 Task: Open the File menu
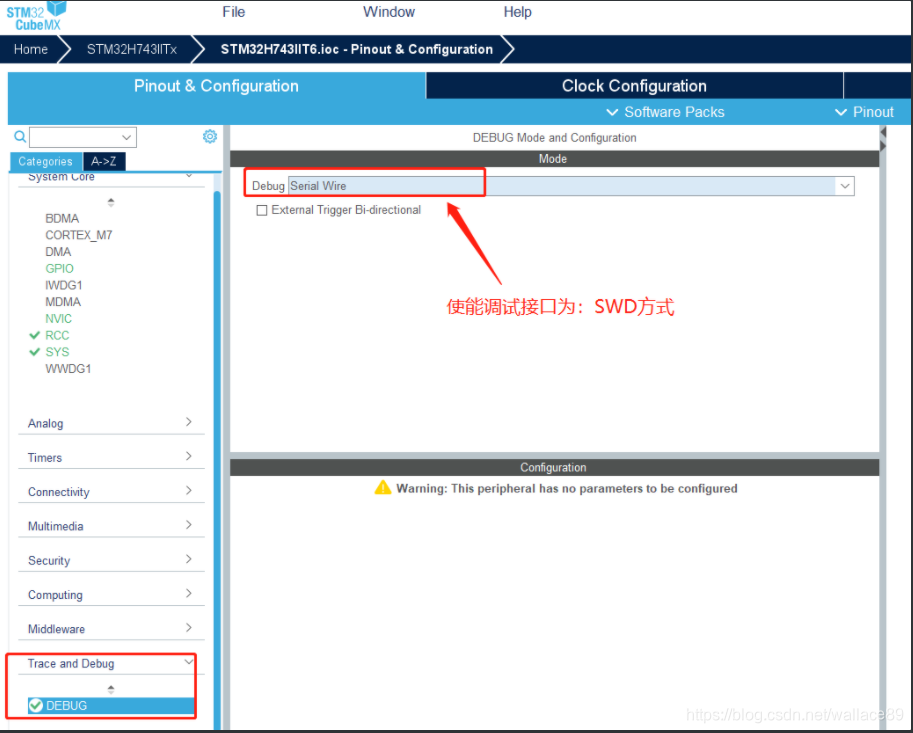(x=233, y=12)
